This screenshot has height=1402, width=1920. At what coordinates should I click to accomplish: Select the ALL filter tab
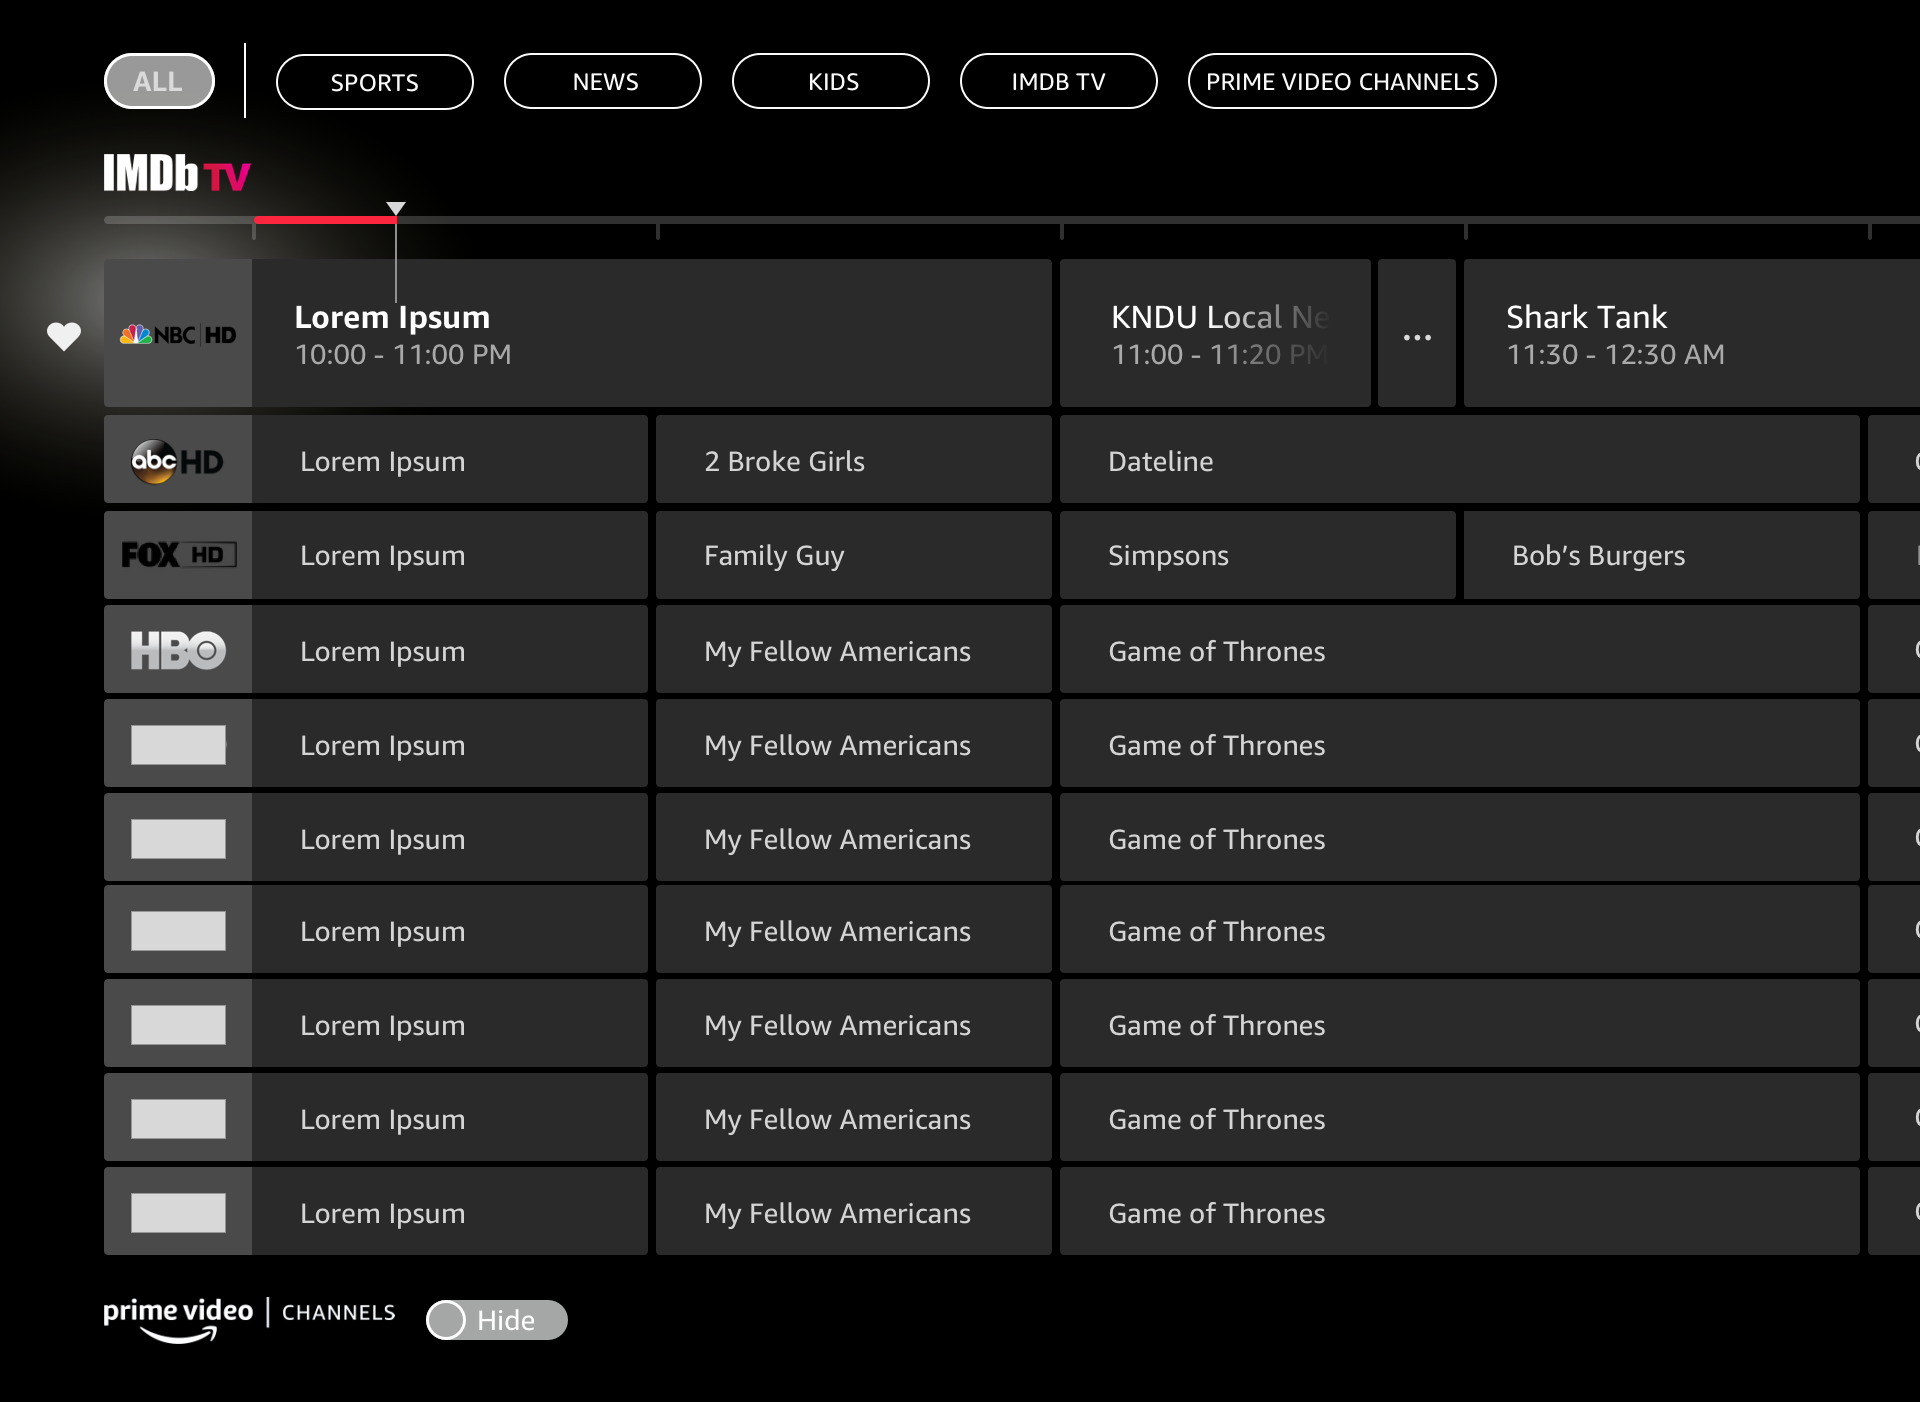(159, 82)
